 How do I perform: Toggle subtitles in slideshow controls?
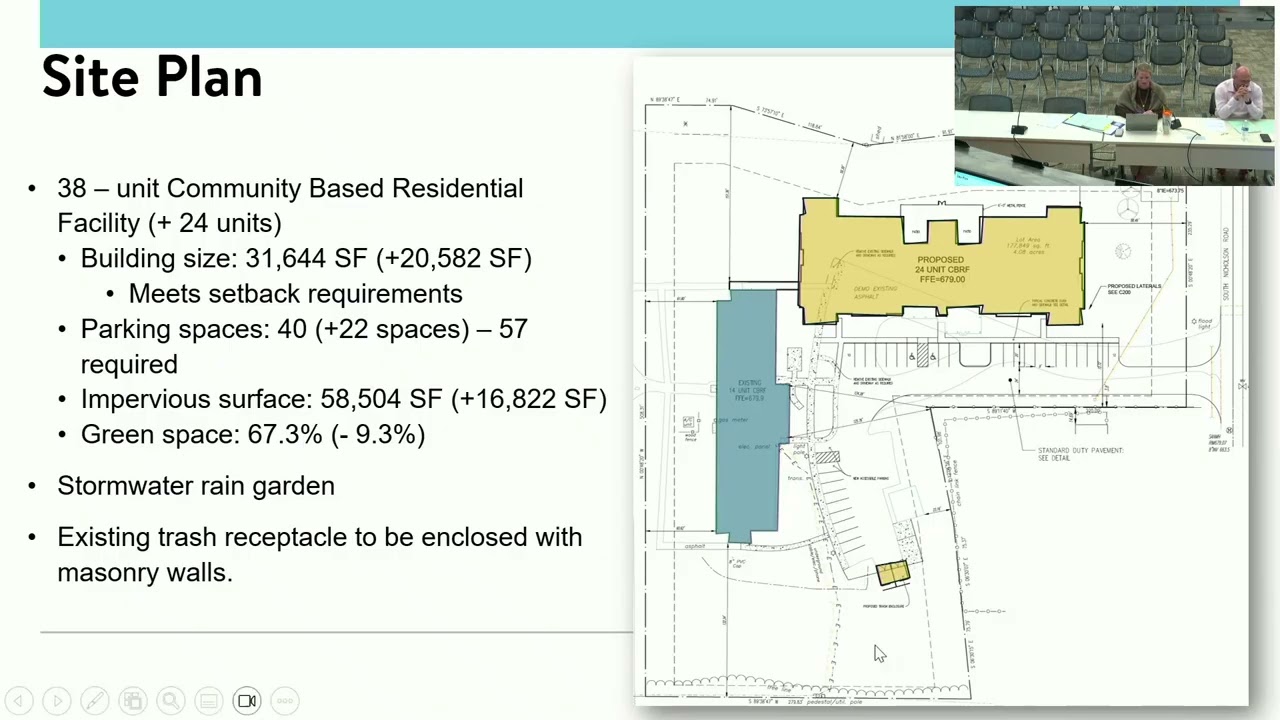(x=209, y=701)
